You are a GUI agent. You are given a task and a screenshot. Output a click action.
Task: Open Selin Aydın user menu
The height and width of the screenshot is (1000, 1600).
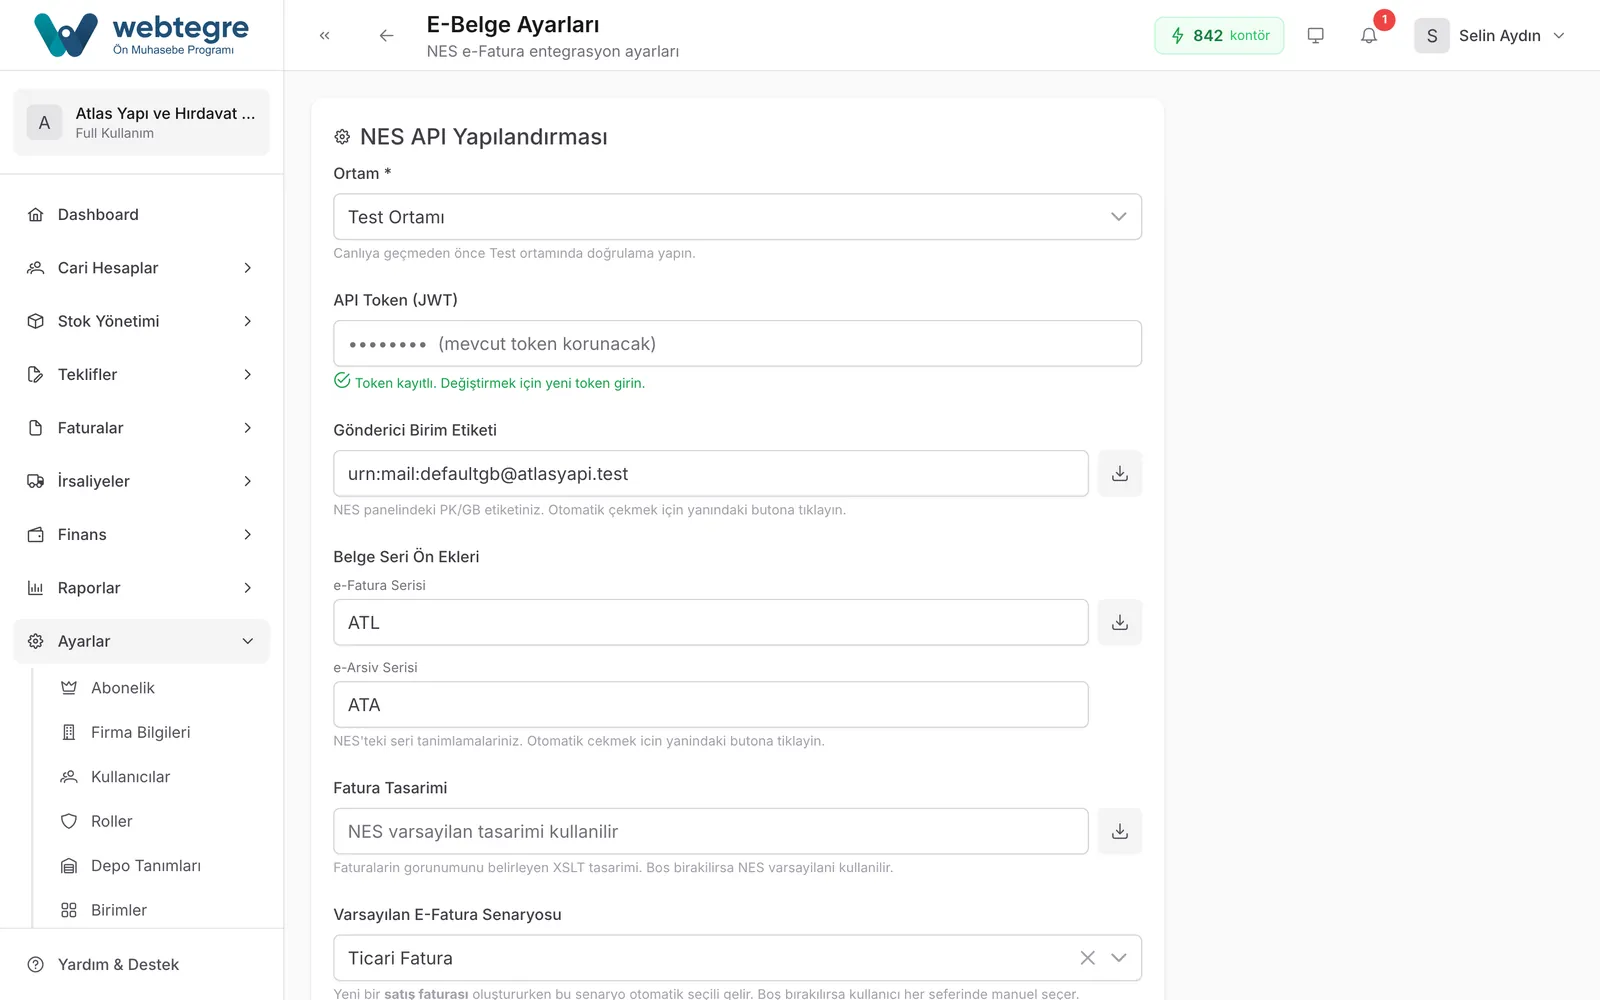[1490, 35]
